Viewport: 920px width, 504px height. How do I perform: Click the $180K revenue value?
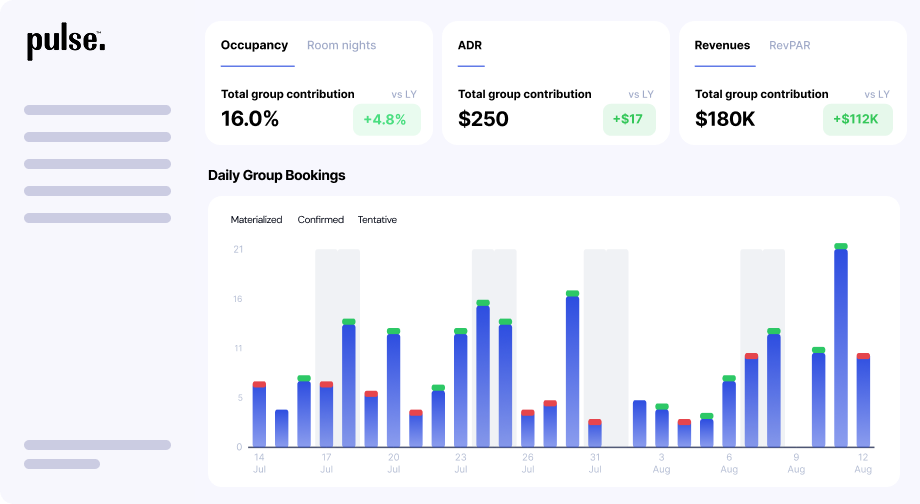click(725, 119)
